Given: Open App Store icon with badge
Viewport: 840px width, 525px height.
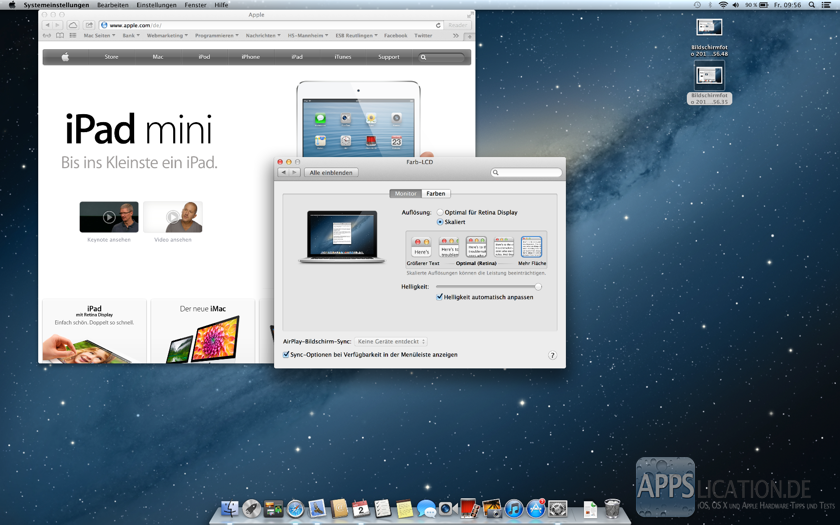Looking at the screenshot, I should (536, 508).
